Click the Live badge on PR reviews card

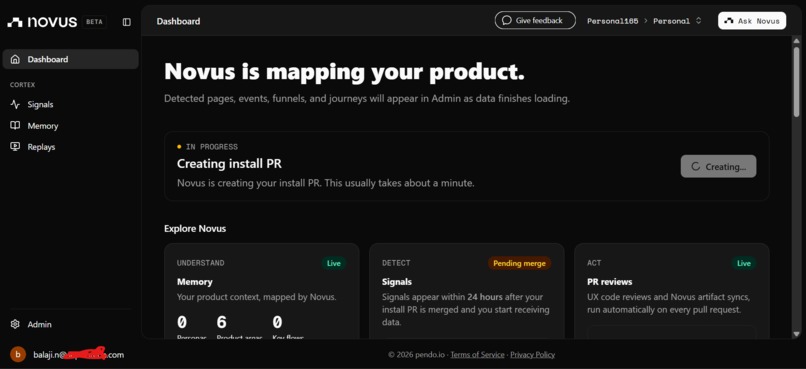coord(744,263)
